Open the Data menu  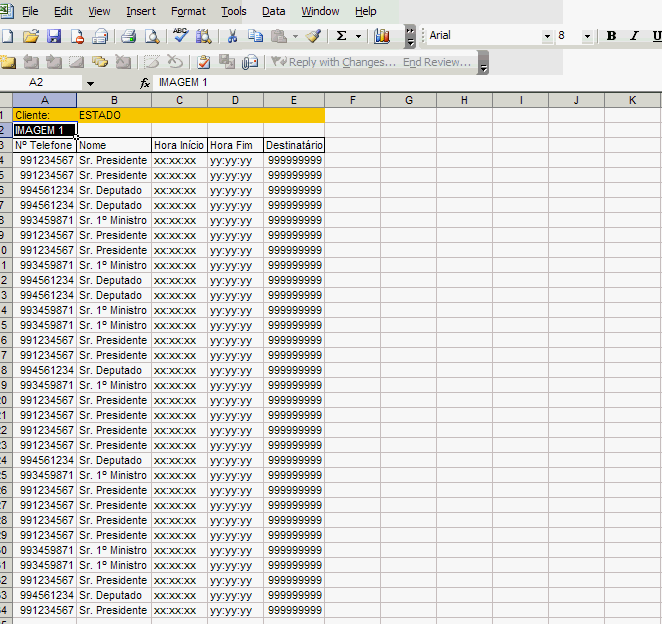(273, 11)
